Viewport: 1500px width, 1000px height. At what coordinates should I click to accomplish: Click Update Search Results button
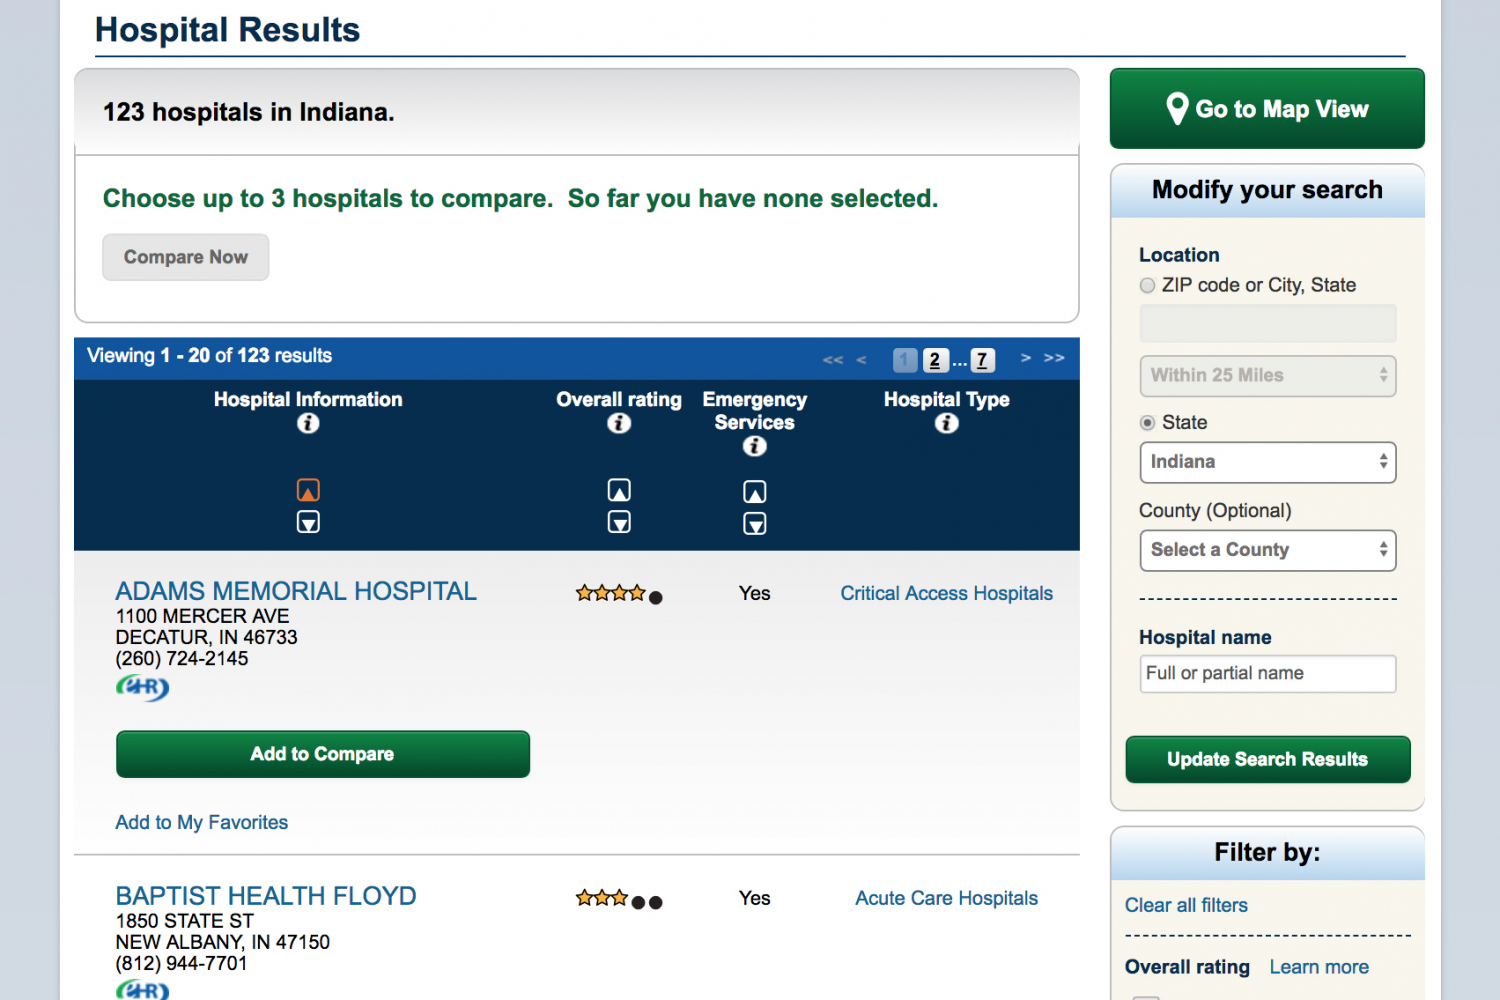[1268, 759]
